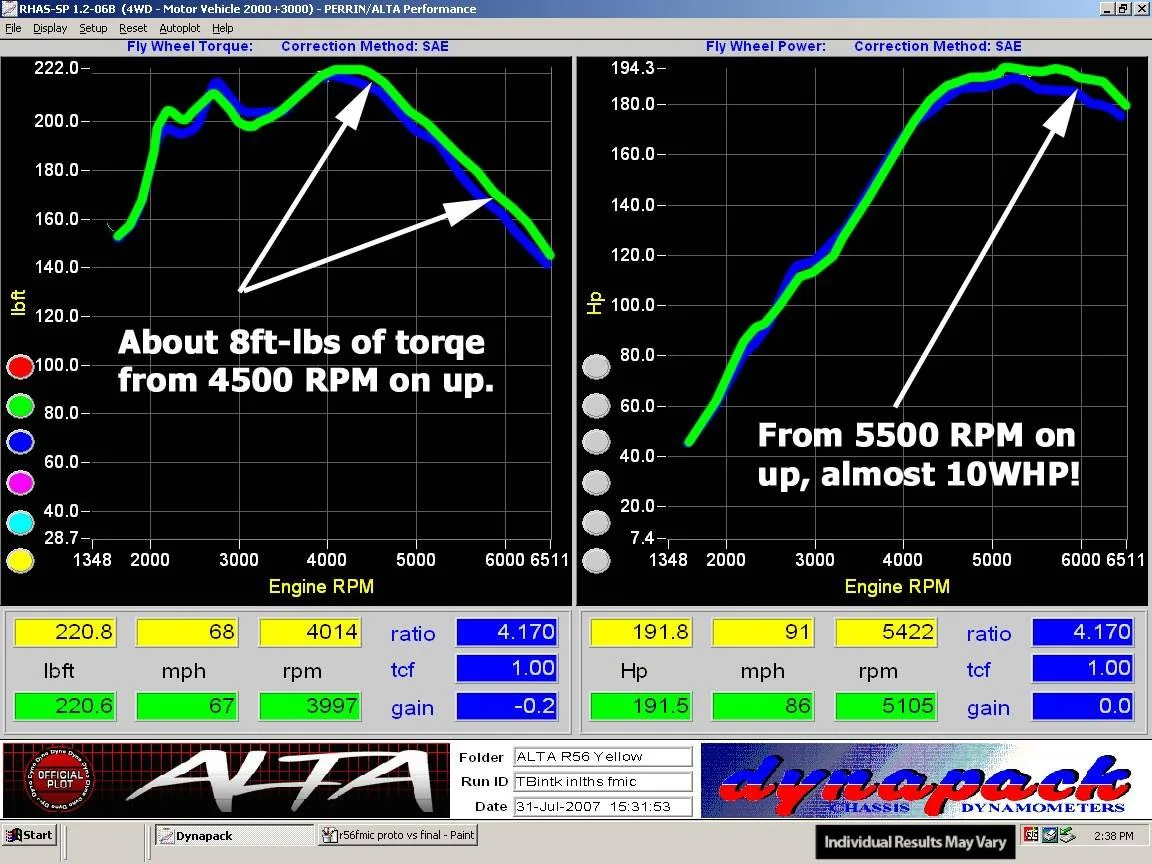Click the printer icon in the system tray
The height and width of the screenshot is (864, 1152).
pyautogui.click(x=1048, y=835)
